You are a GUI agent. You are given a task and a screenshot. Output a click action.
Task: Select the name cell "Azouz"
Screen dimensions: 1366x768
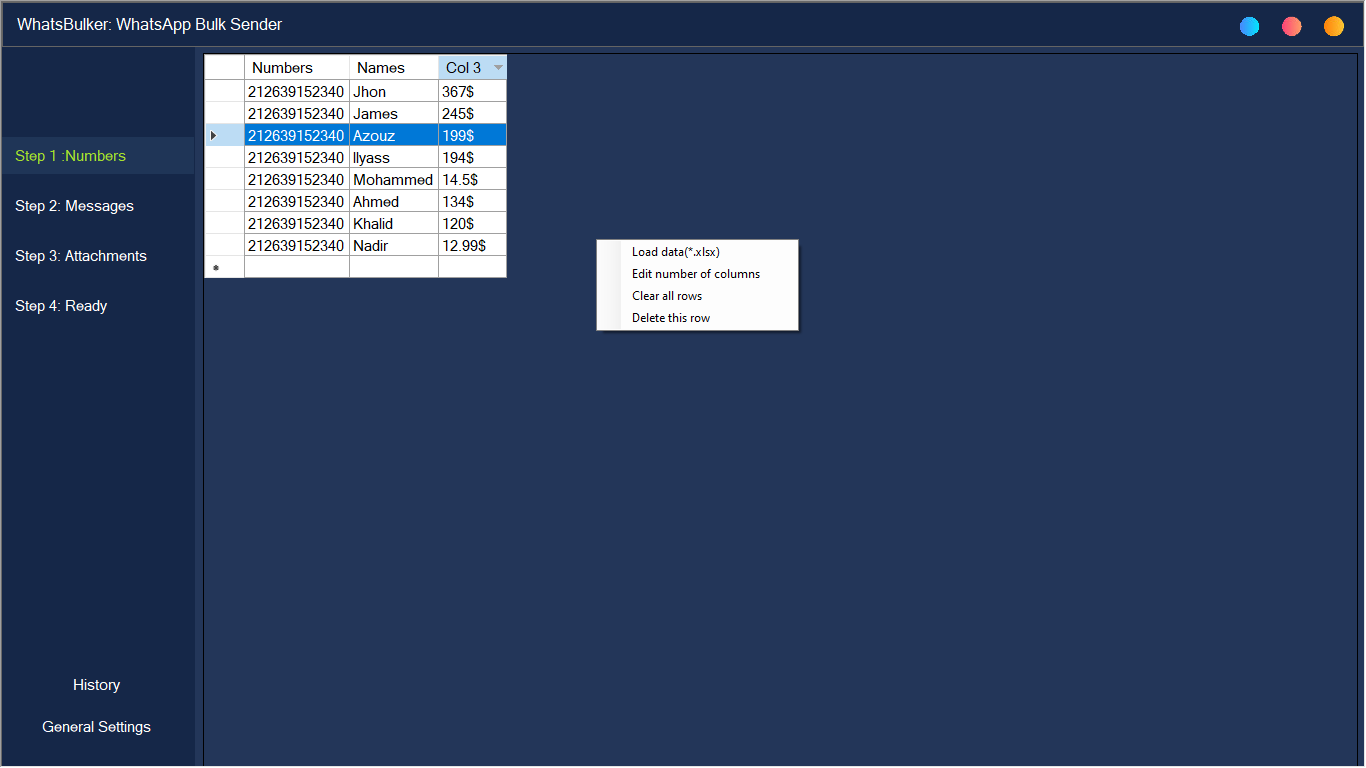click(x=394, y=136)
